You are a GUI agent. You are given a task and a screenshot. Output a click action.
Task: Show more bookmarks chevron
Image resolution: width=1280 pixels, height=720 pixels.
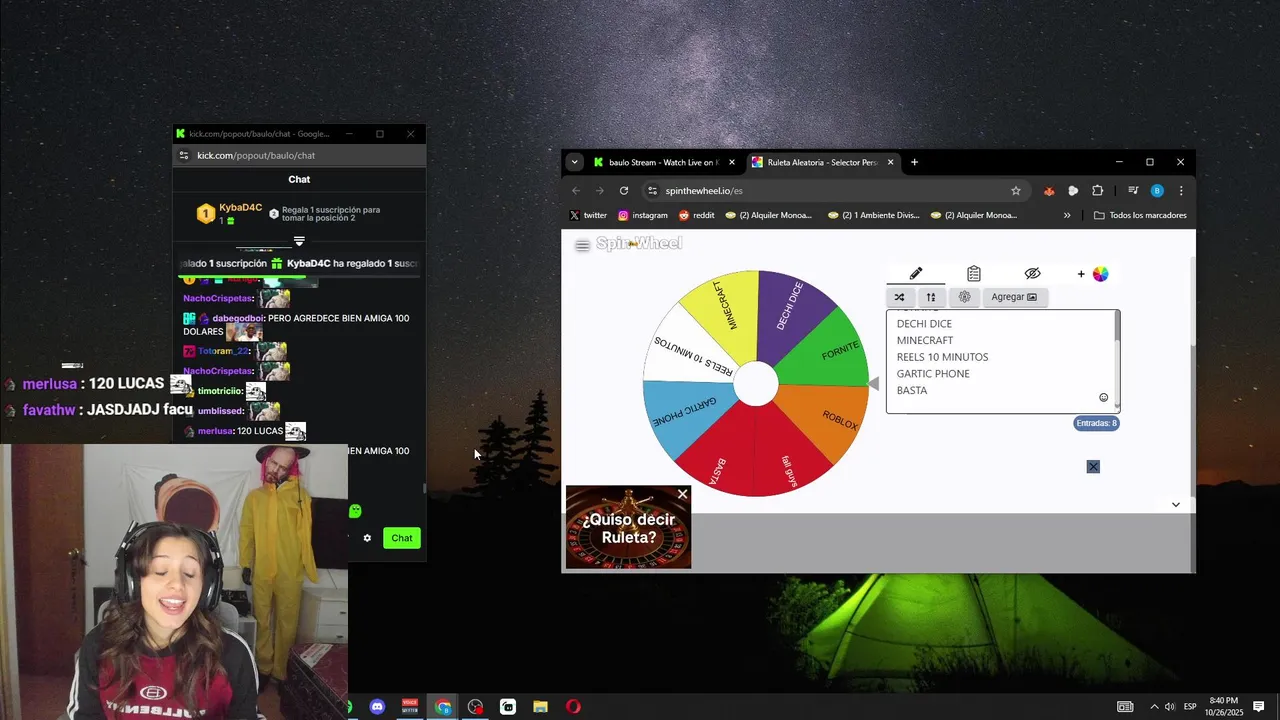[1067, 215]
